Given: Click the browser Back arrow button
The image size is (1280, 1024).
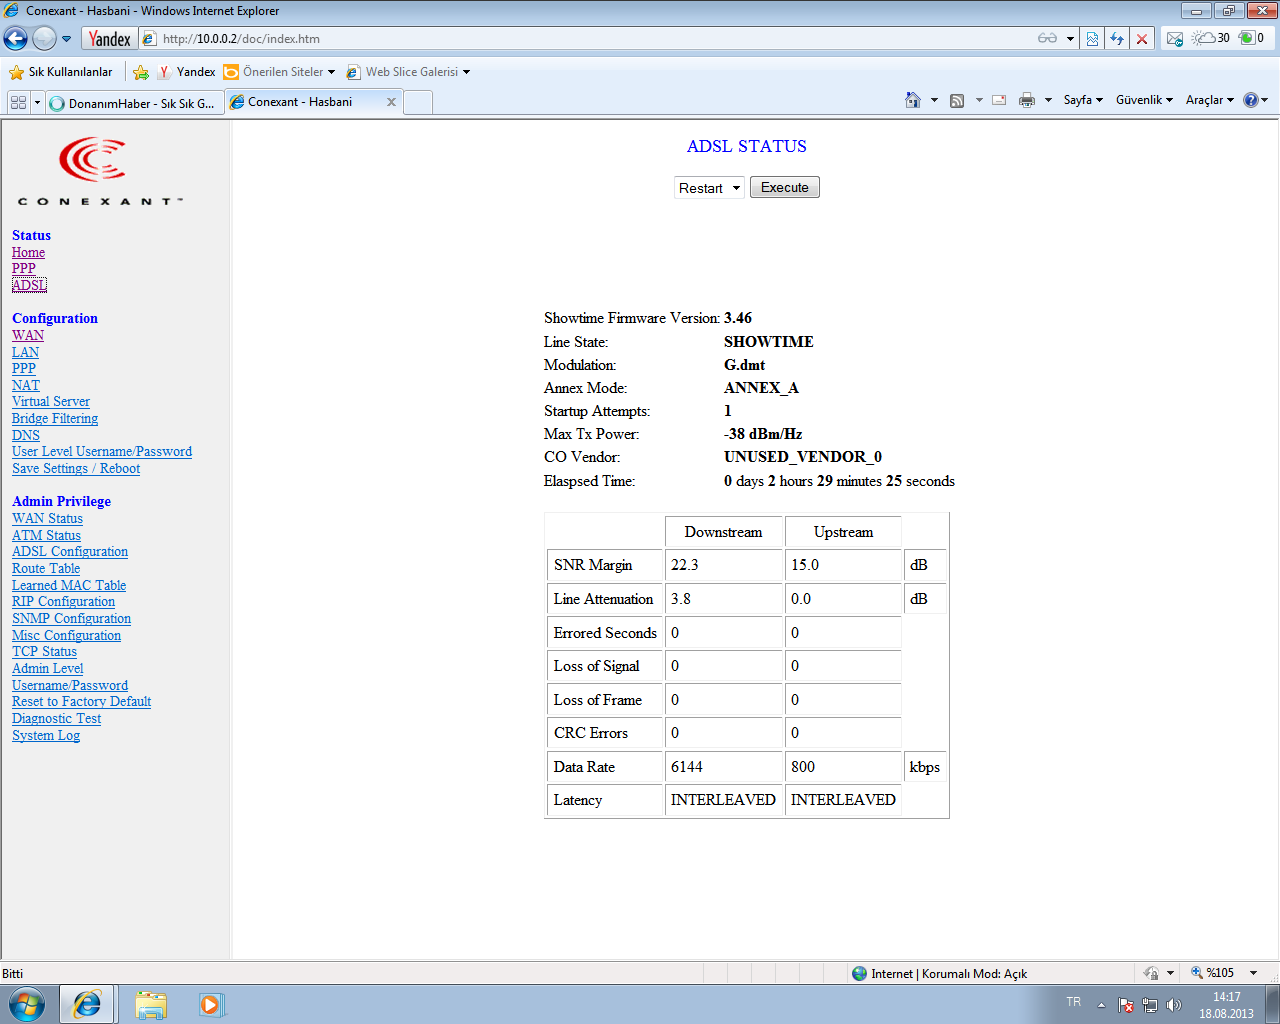Looking at the screenshot, I should [x=16, y=39].
